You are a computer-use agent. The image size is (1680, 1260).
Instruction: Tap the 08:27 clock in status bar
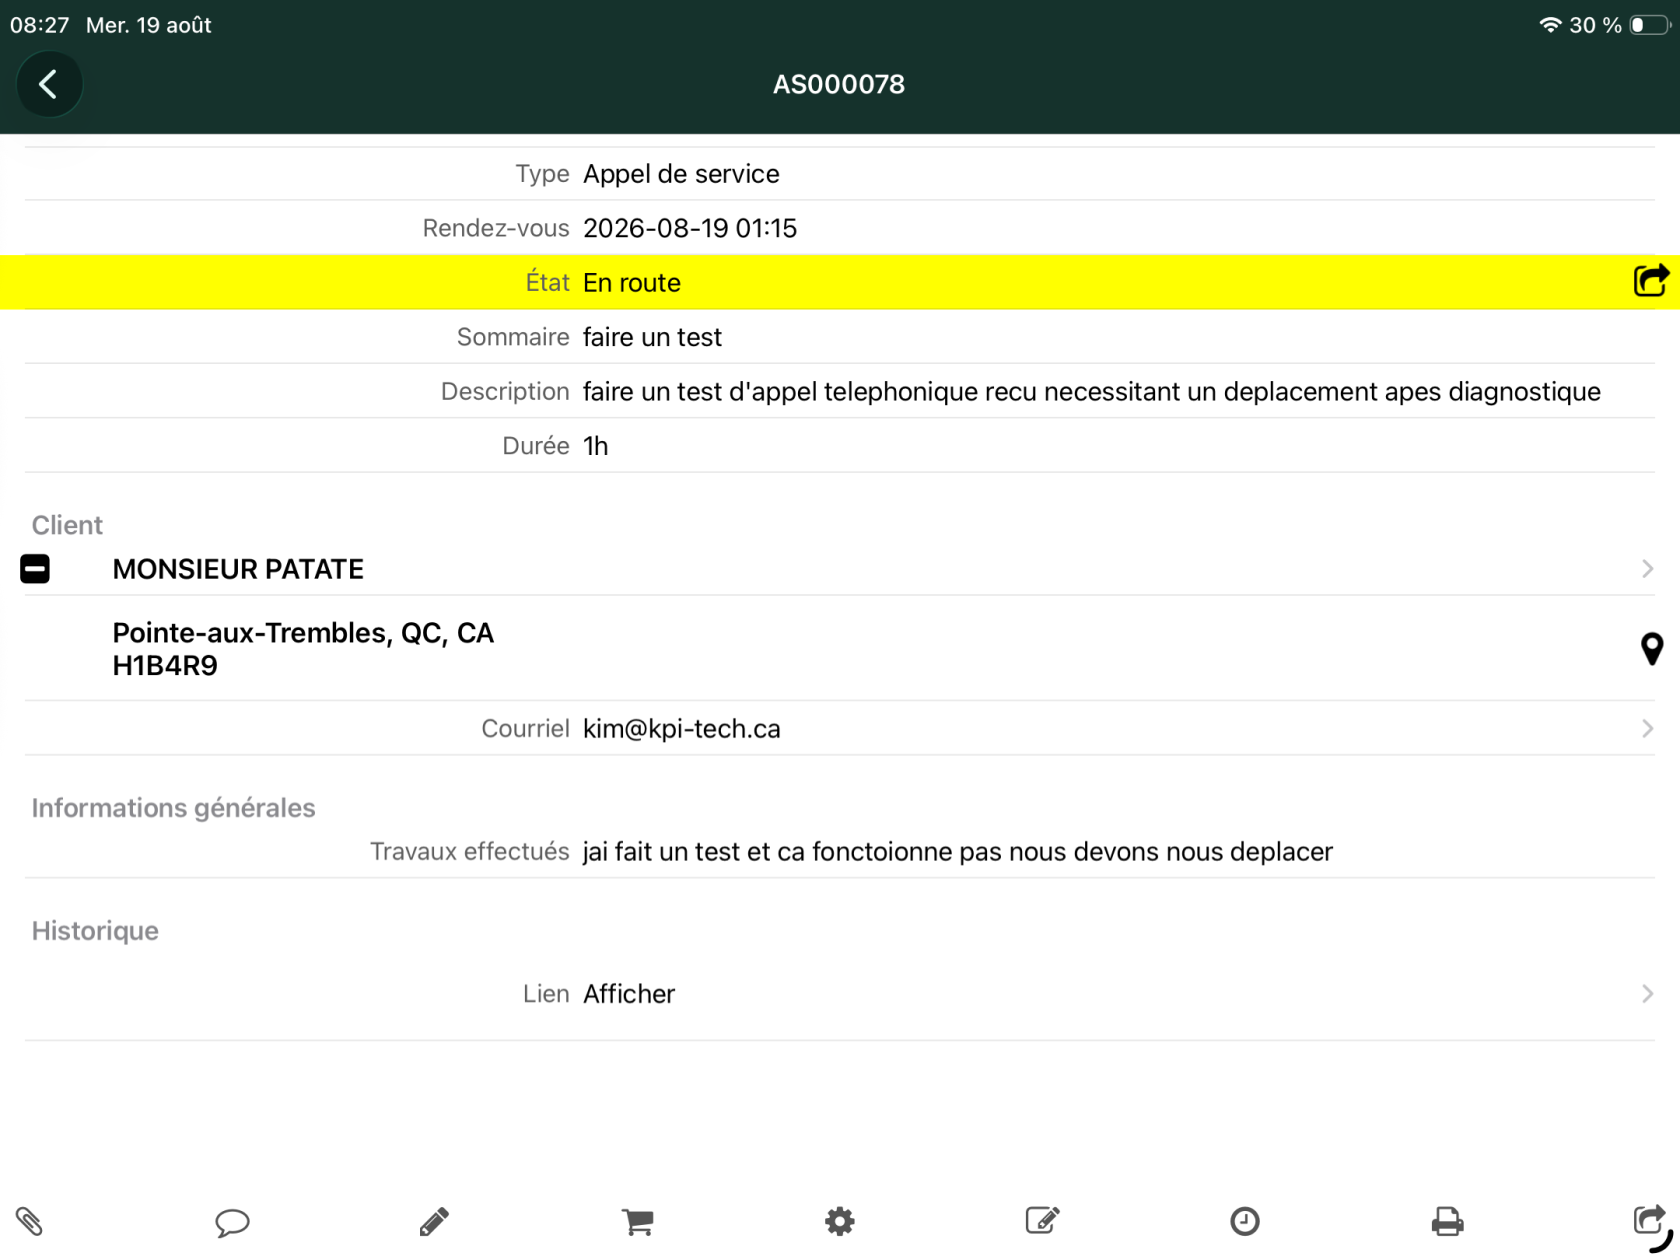(x=40, y=25)
